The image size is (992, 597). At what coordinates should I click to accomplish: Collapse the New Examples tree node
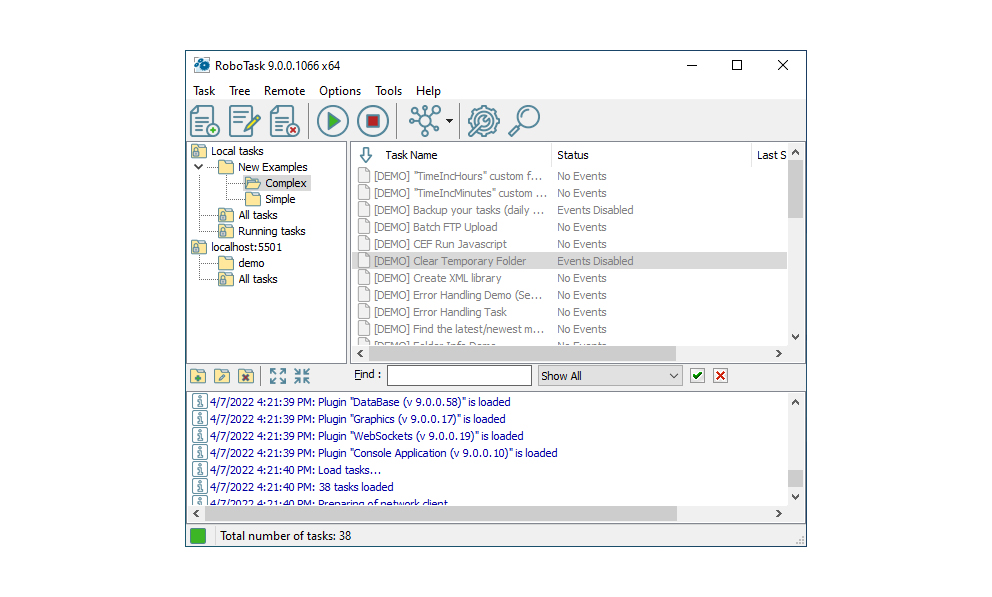pos(199,167)
